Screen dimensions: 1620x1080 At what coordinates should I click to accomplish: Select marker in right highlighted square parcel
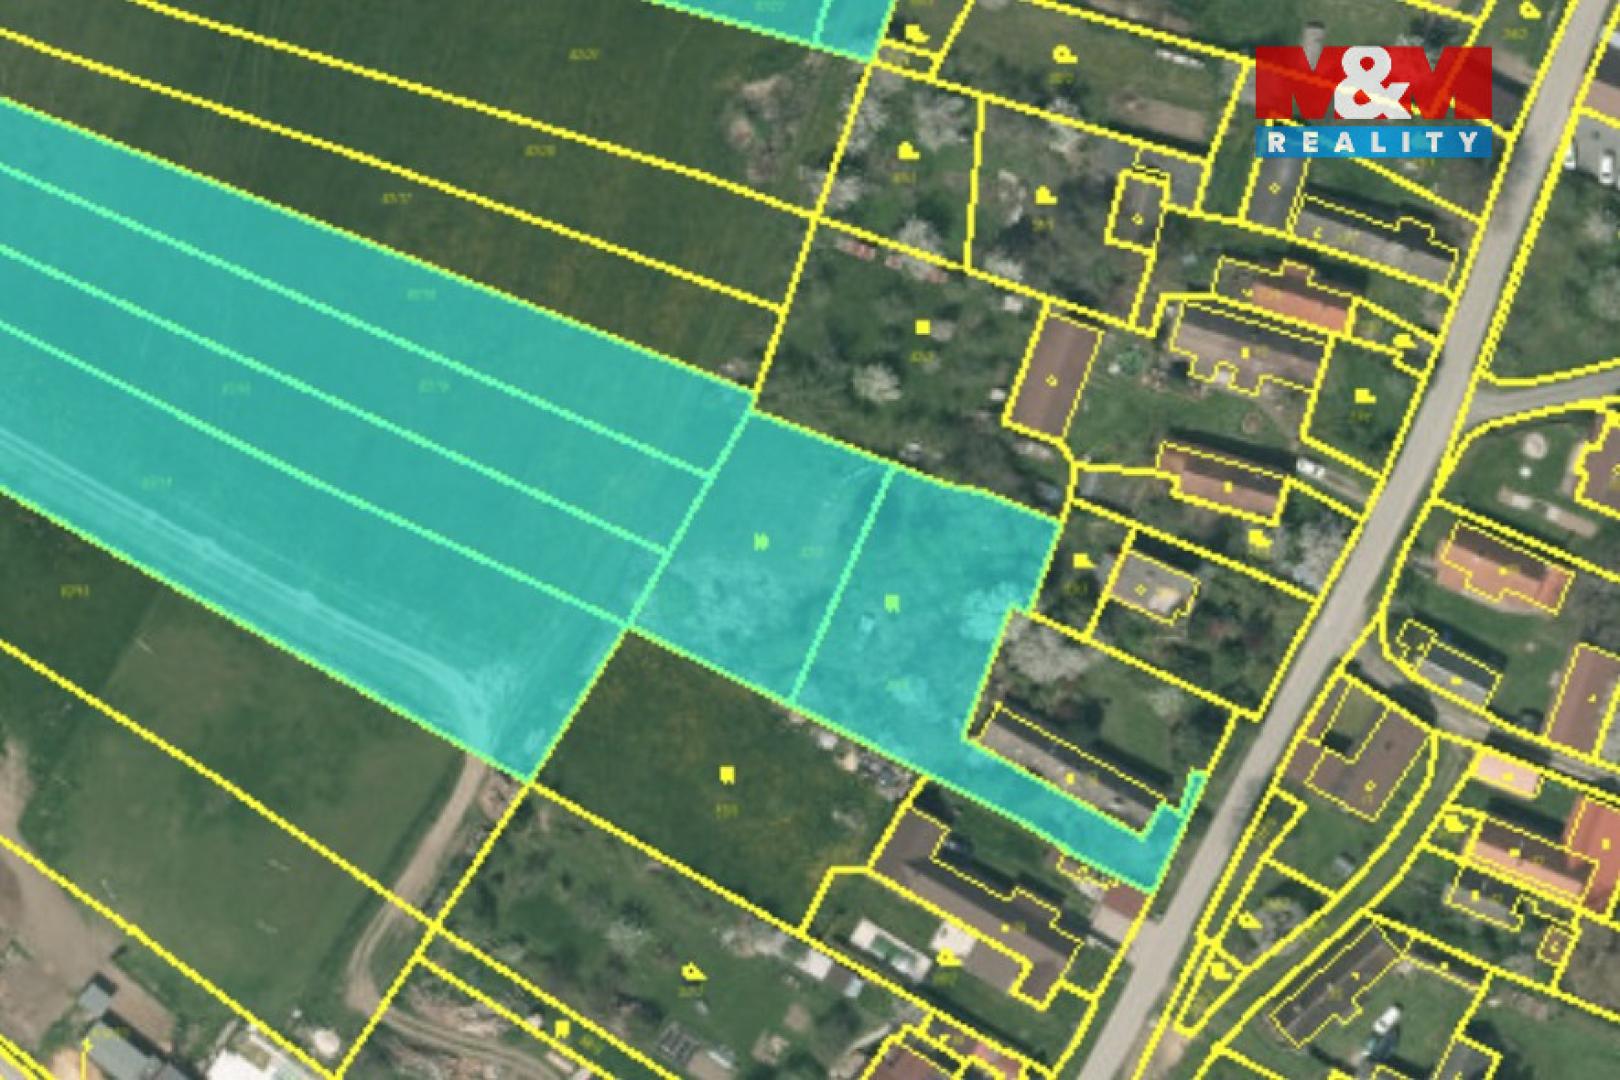point(892,601)
